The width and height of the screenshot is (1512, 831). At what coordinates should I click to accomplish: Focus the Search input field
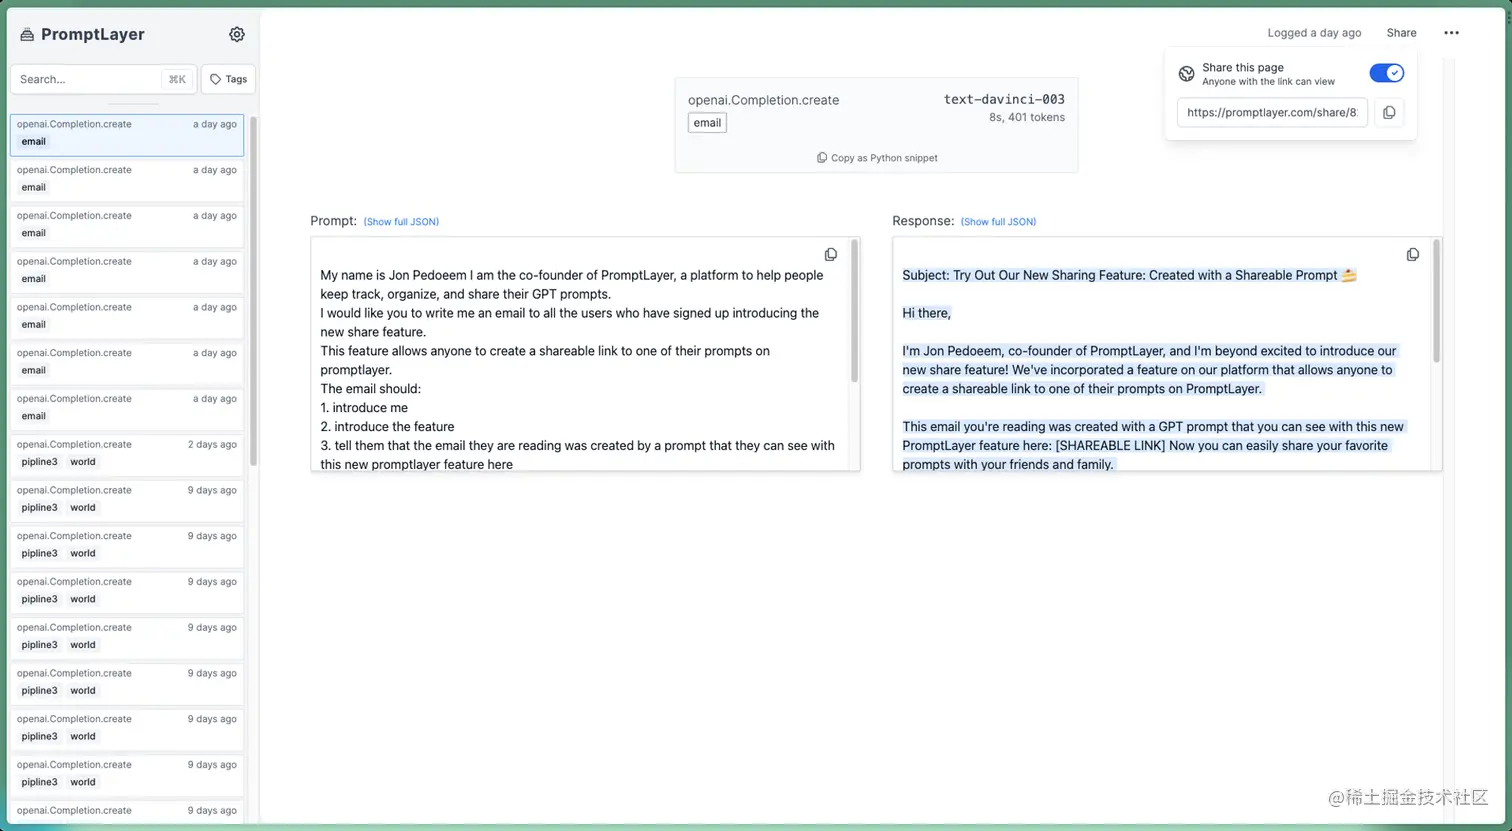pyautogui.click(x=103, y=79)
